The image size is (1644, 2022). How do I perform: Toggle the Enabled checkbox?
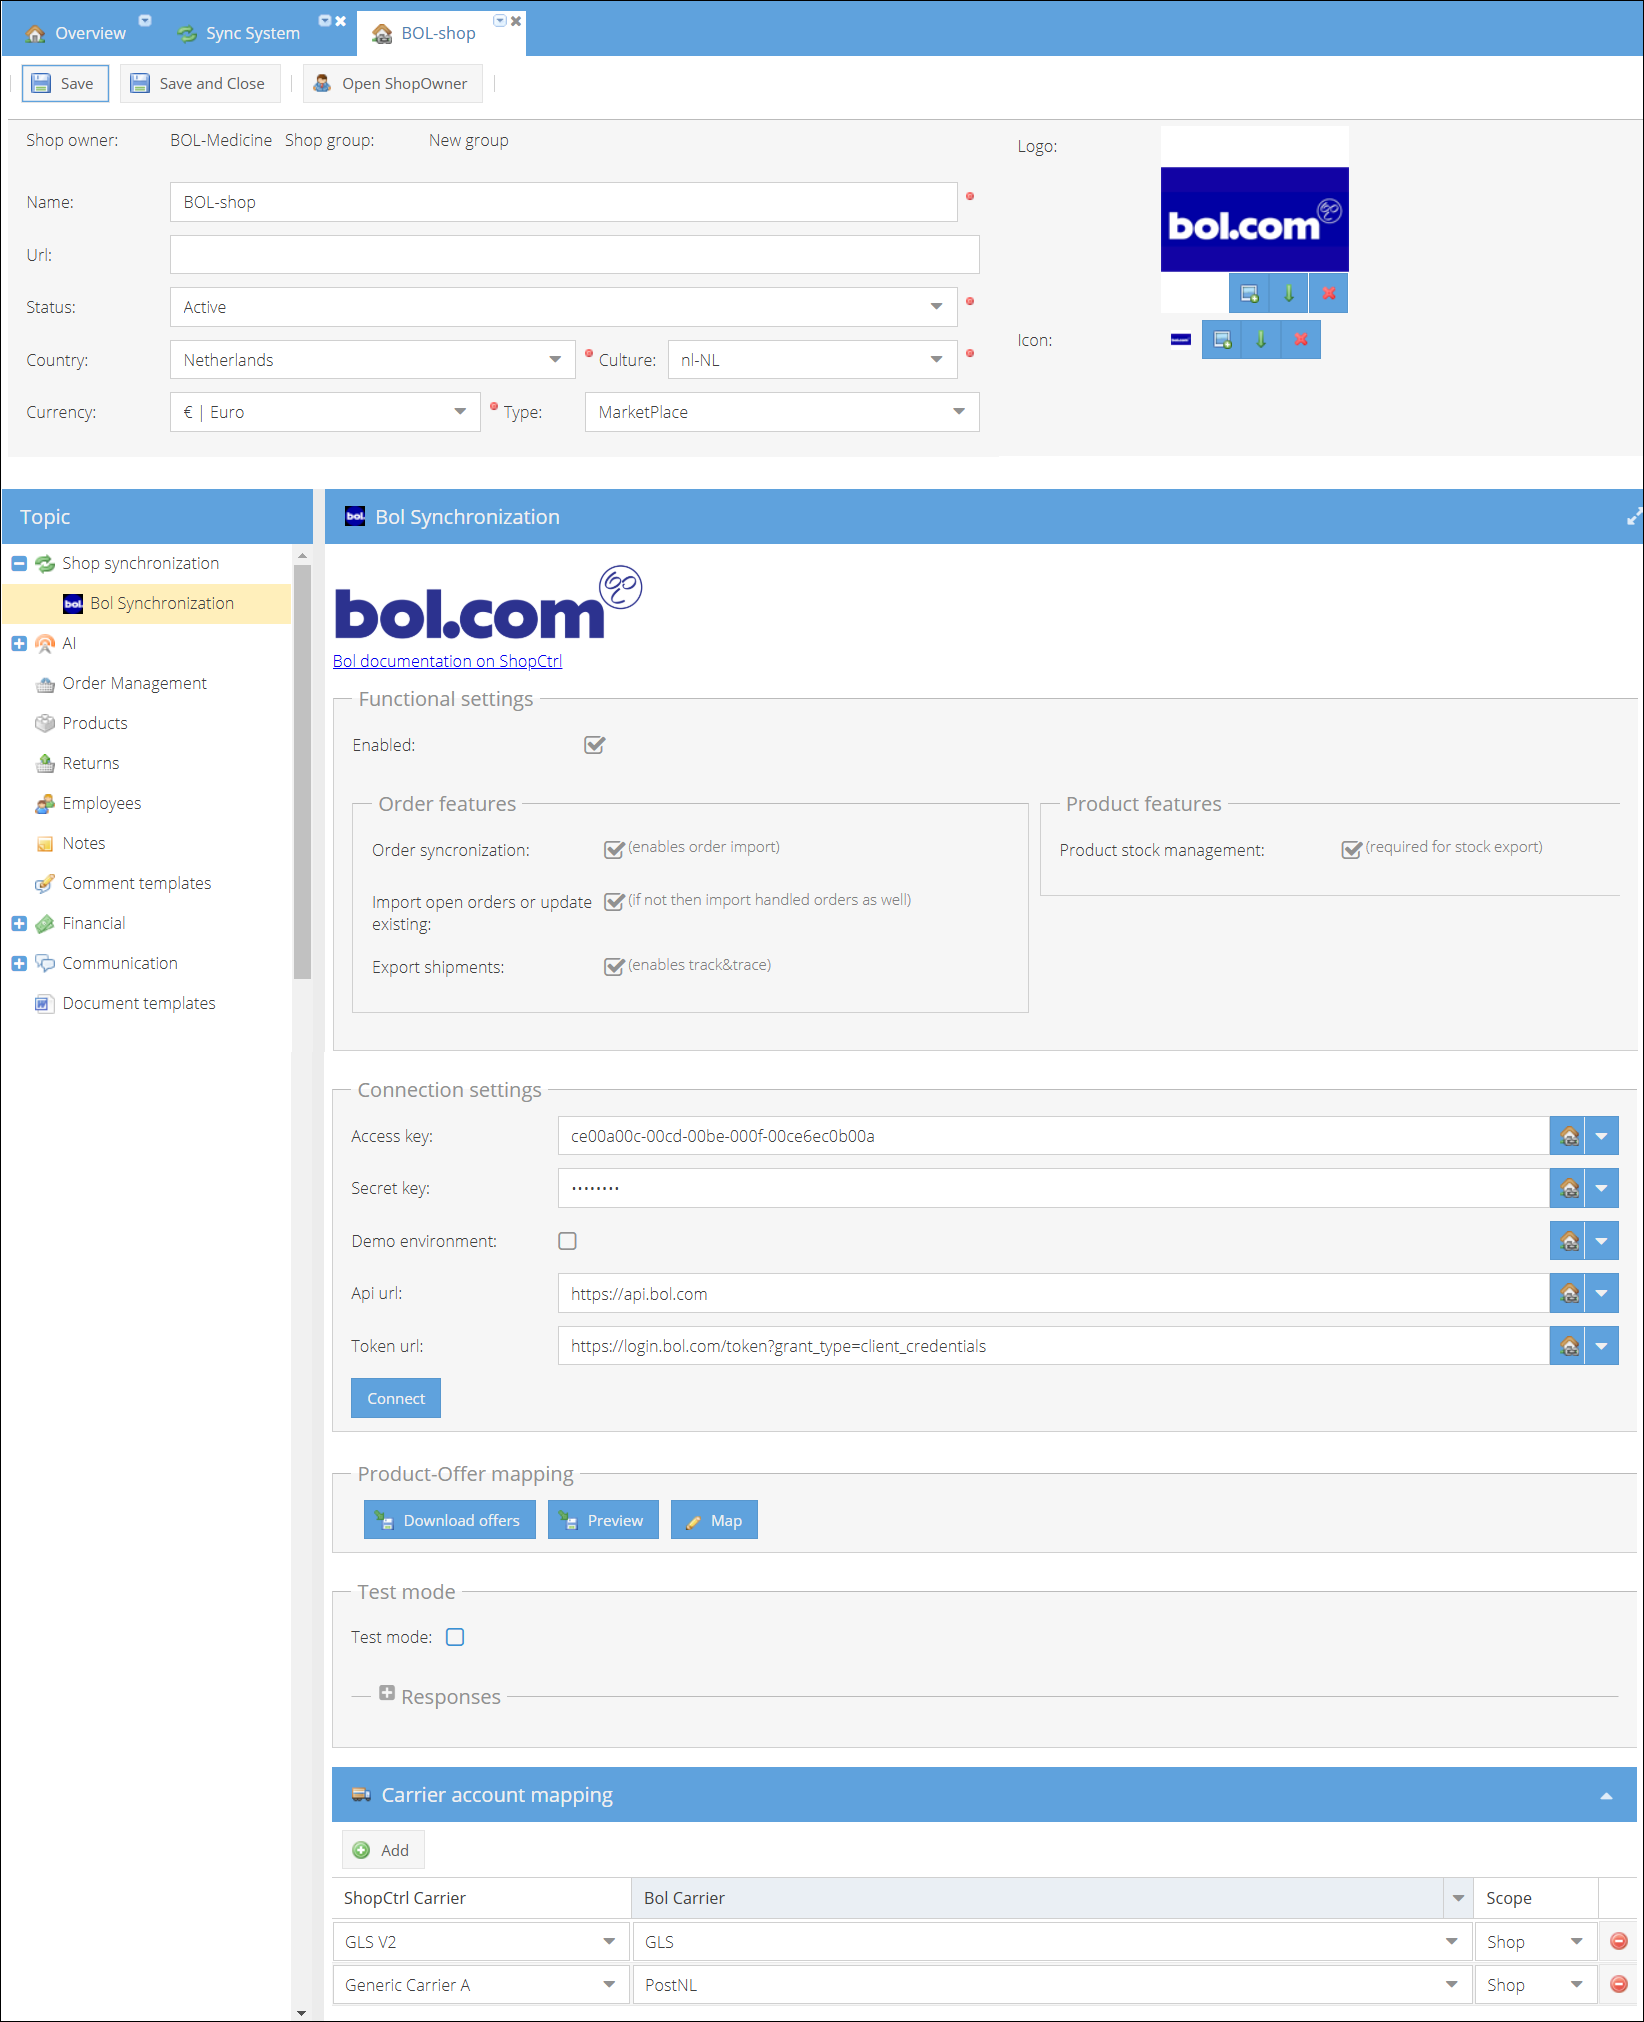pos(594,745)
